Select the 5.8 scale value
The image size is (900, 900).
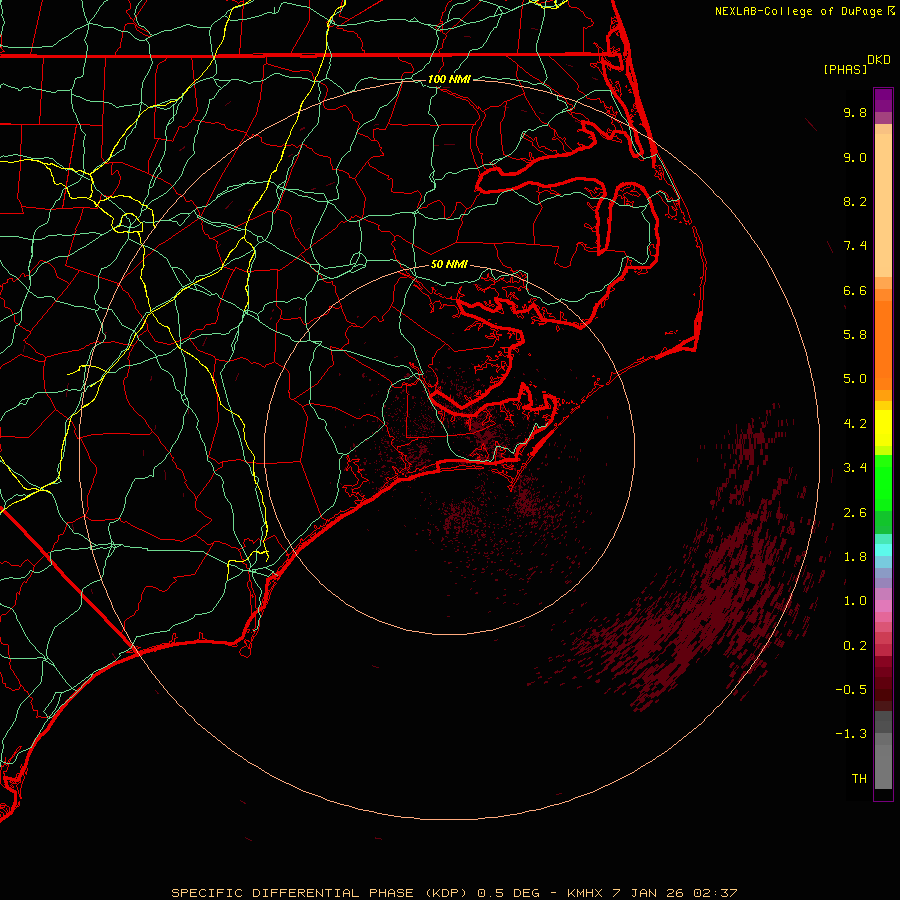(x=855, y=335)
